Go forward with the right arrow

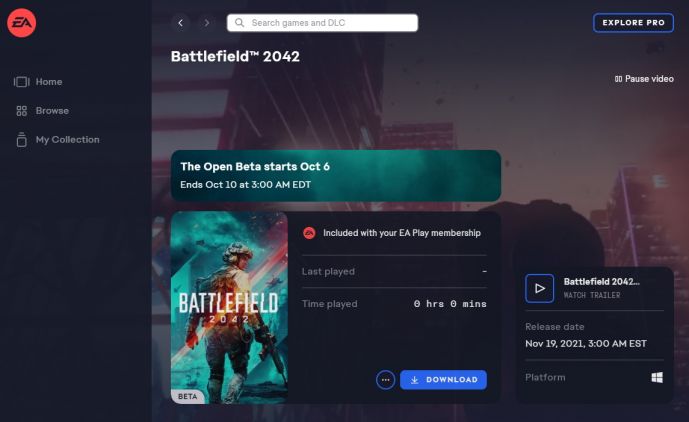[x=207, y=23]
